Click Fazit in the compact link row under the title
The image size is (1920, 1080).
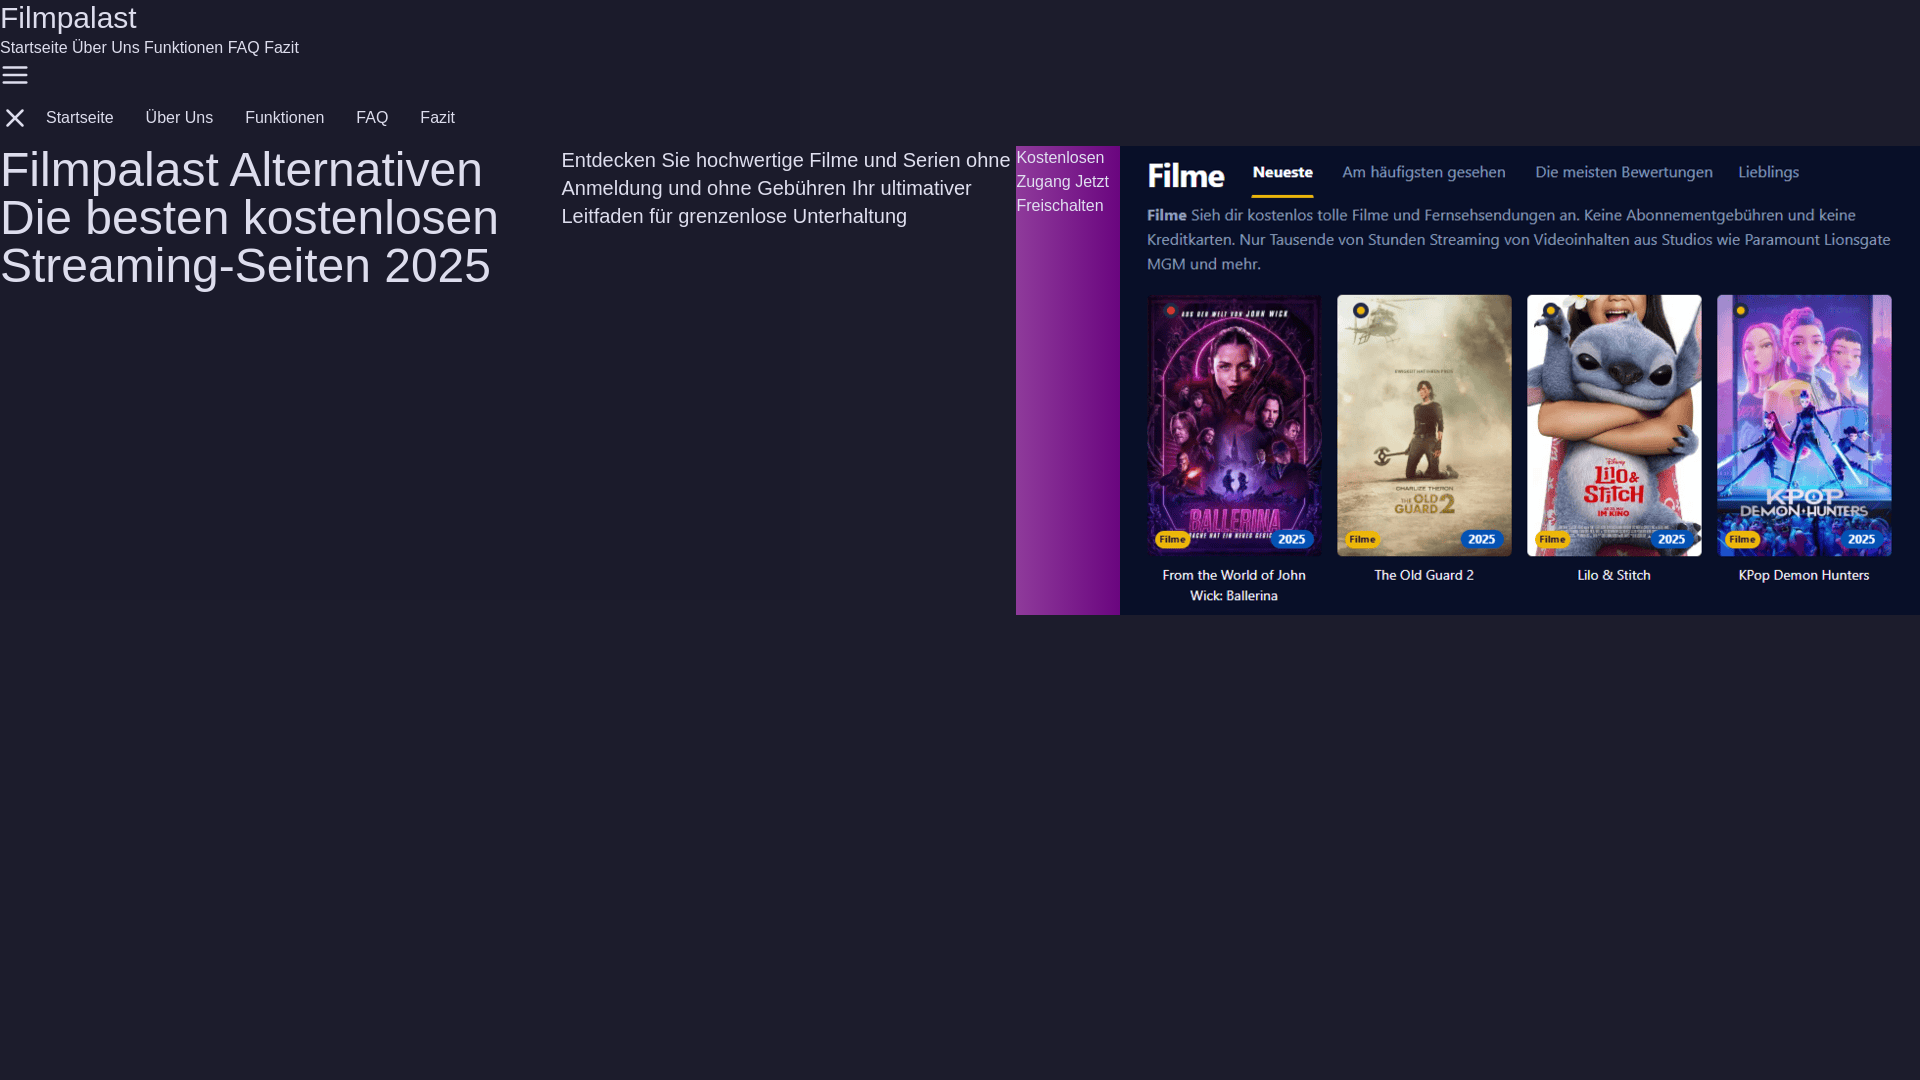point(281,47)
